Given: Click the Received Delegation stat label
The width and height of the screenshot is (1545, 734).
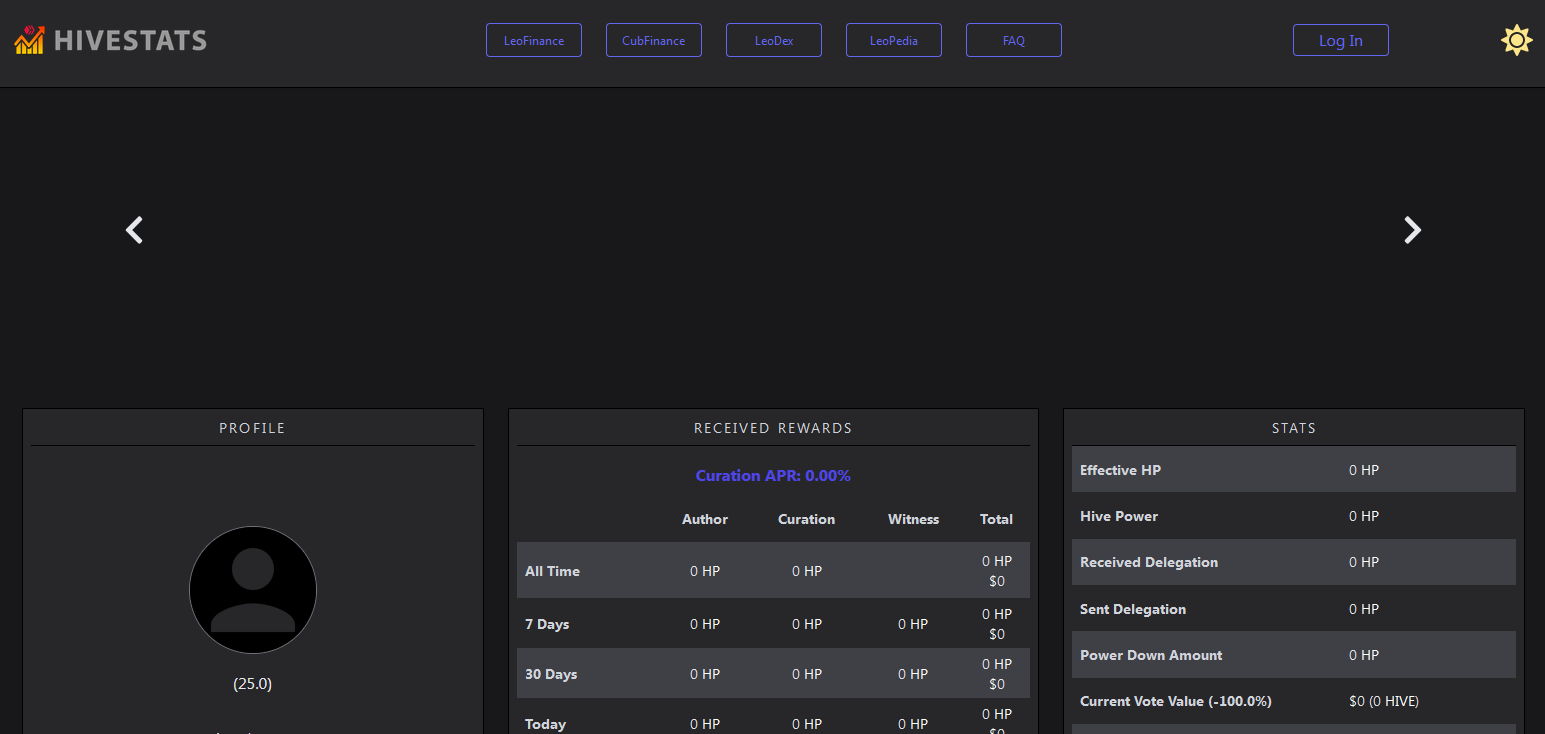Looking at the screenshot, I should (x=1149, y=562).
